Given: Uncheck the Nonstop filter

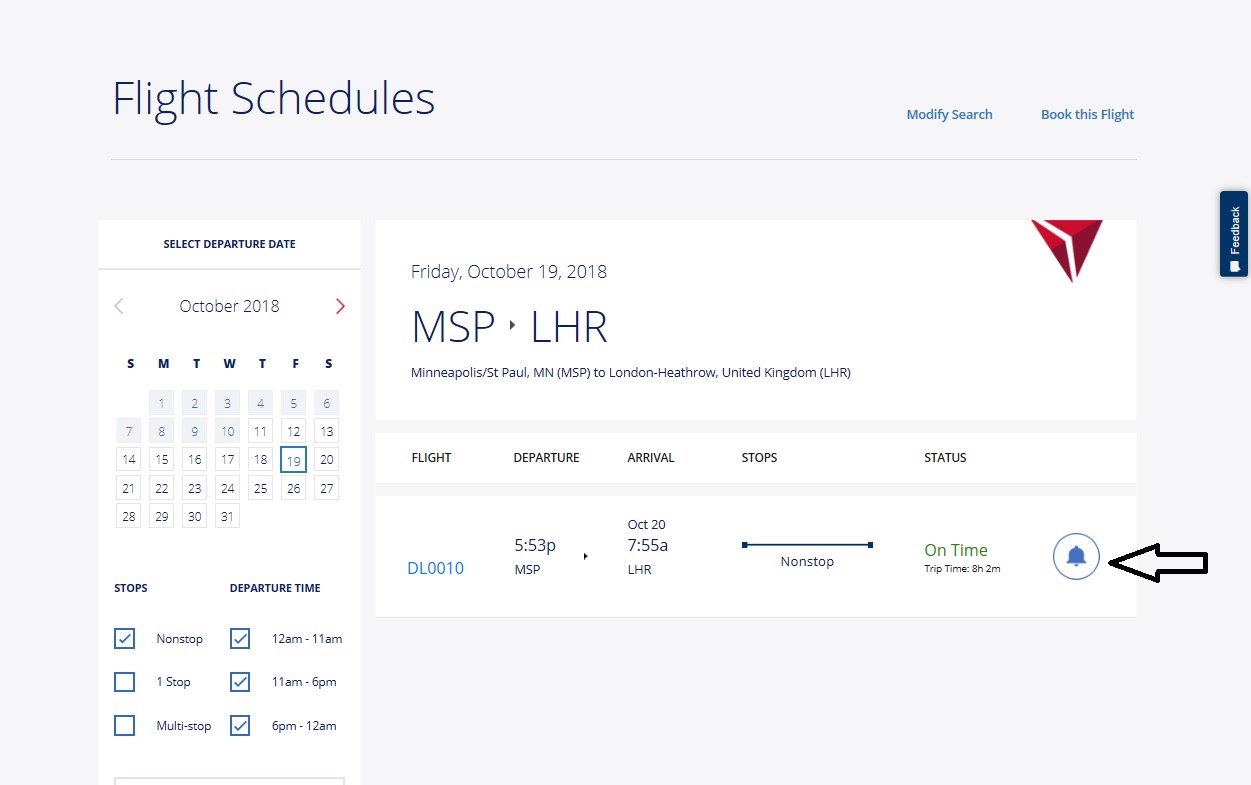Looking at the screenshot, I should [124, 638].
